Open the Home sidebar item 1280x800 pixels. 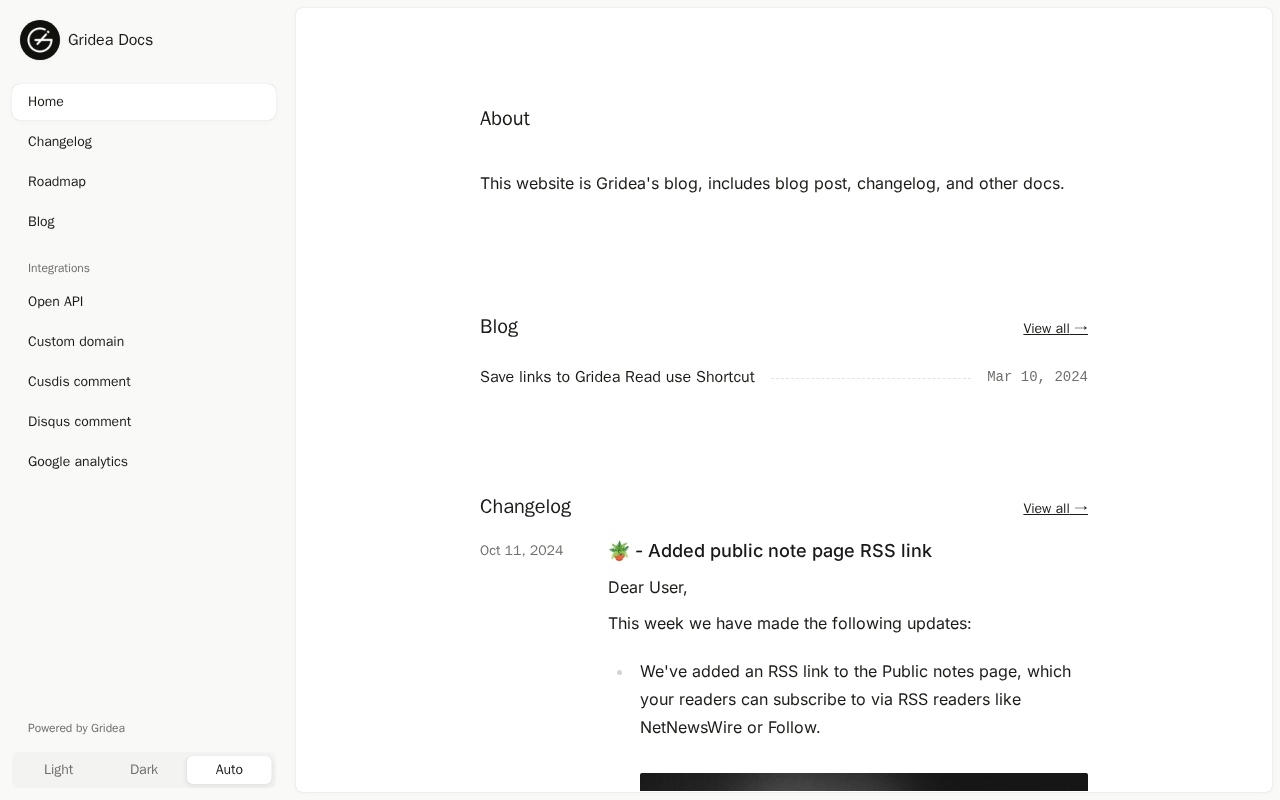[x=46, y=102]
